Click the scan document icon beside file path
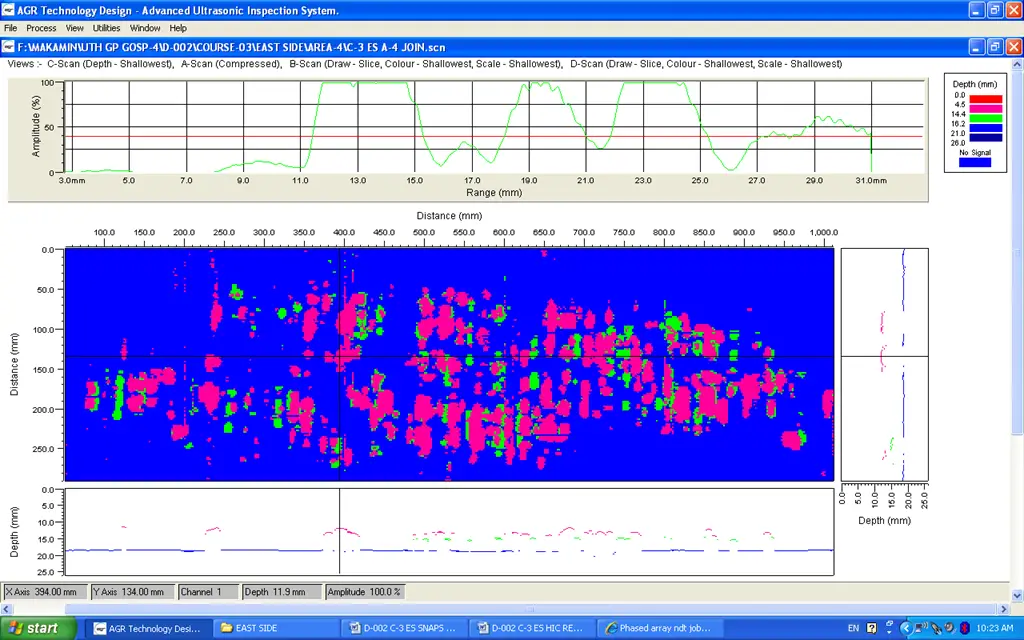Image resolution: width=1024 pixels, height=640 pixels. pos(8,47)
